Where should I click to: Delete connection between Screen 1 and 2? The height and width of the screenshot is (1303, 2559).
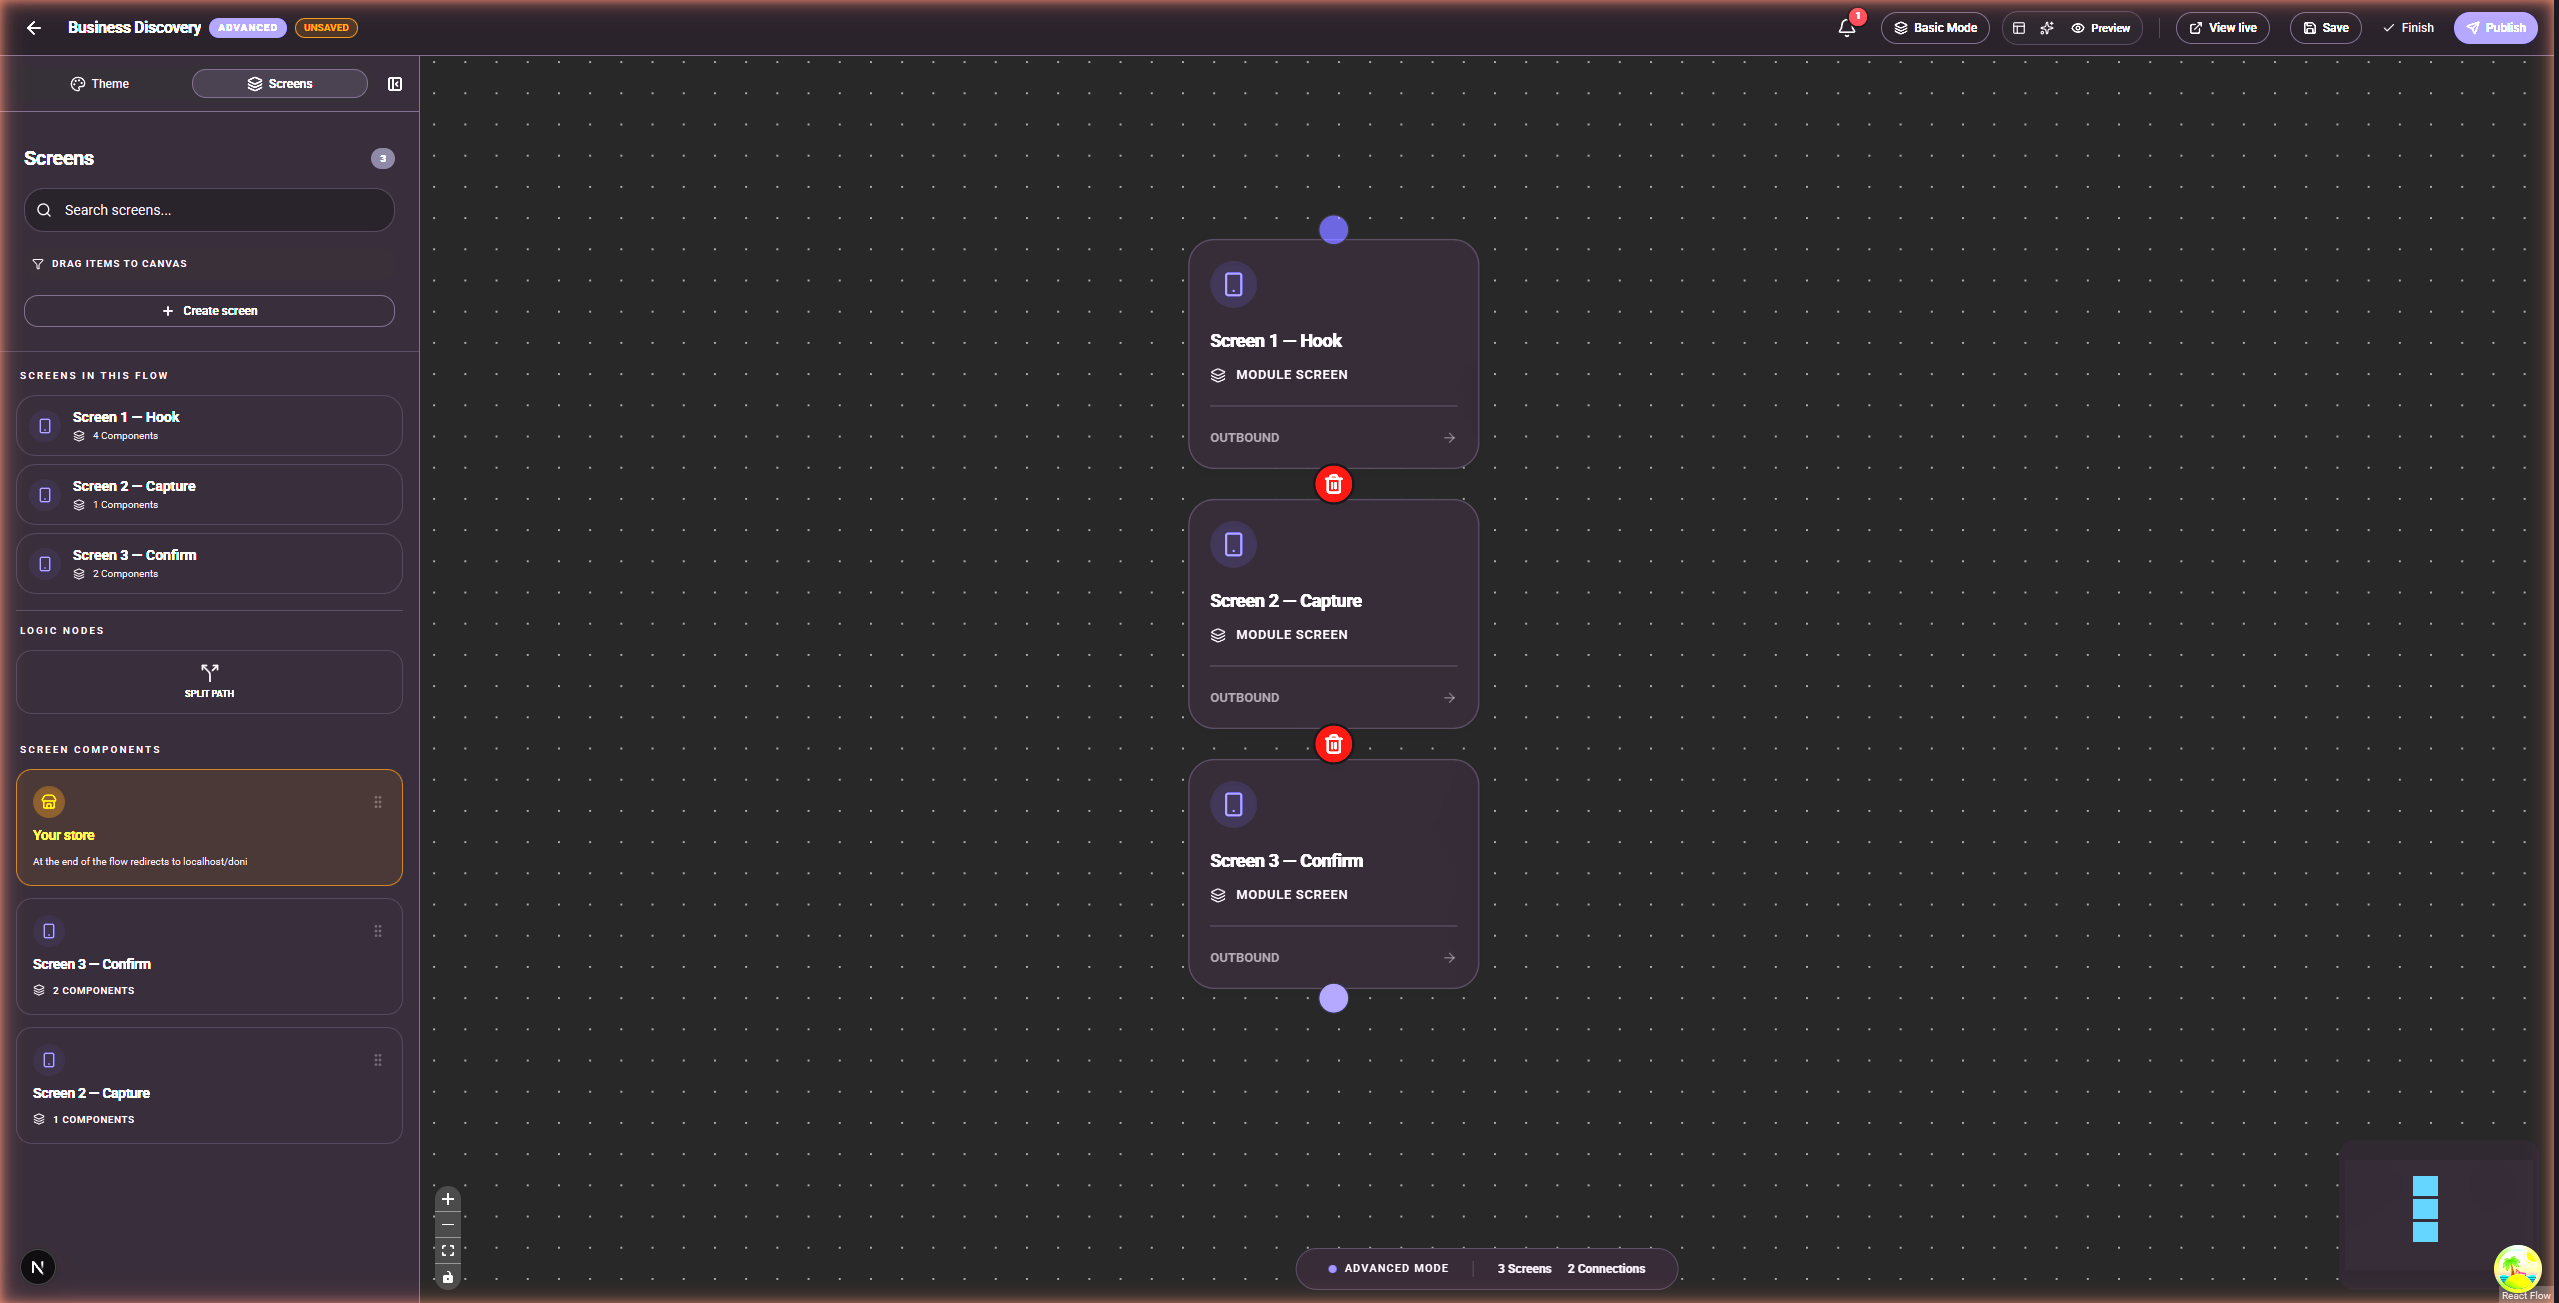coord(1333,484)
